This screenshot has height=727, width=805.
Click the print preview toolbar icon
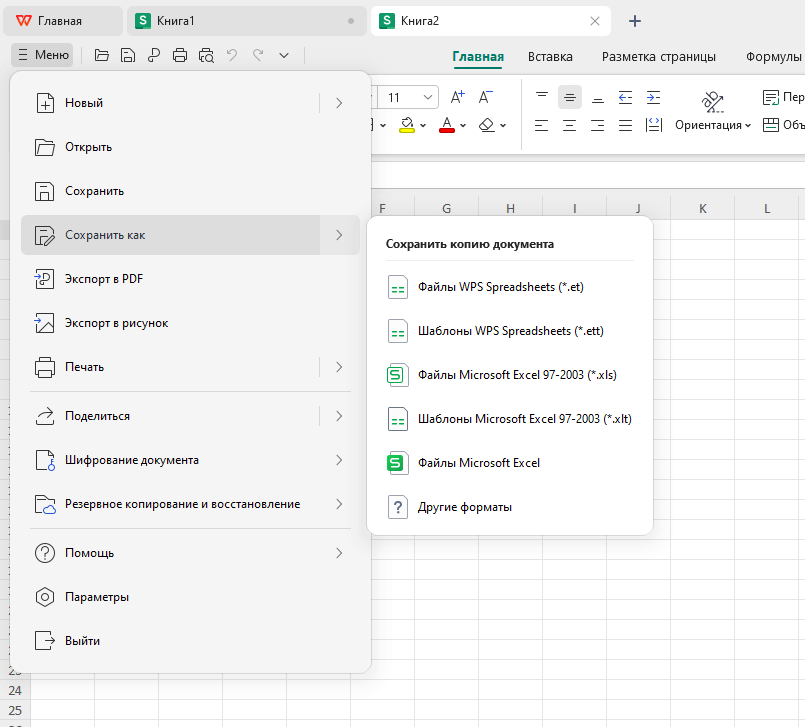[206, 55]
